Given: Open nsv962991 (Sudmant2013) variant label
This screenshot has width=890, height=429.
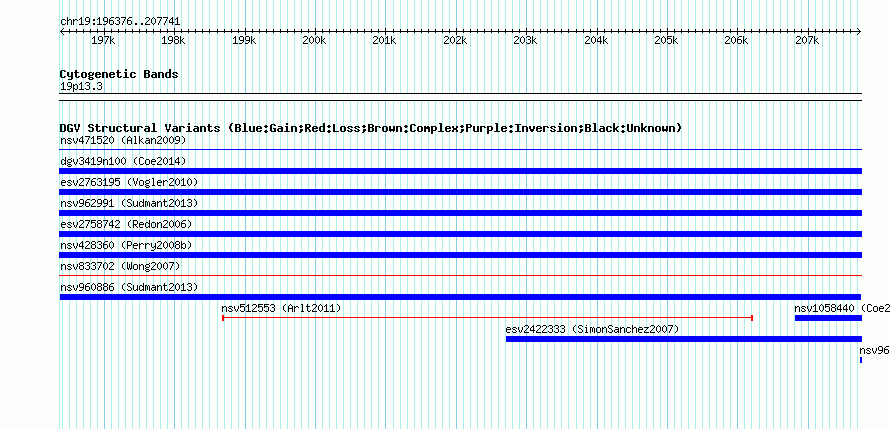Looking at the screenshot, I should pyautogui.click(x=129, y=203).
